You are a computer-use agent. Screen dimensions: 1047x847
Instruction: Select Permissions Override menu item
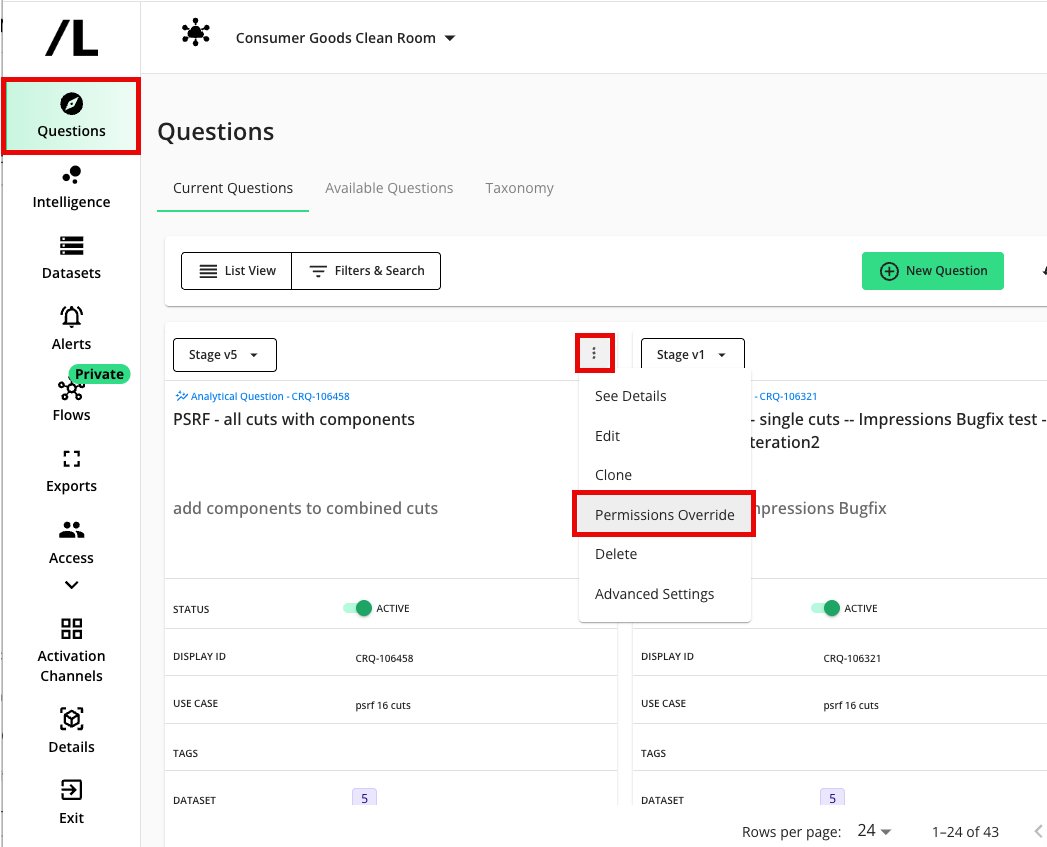(x=664, y=515)
